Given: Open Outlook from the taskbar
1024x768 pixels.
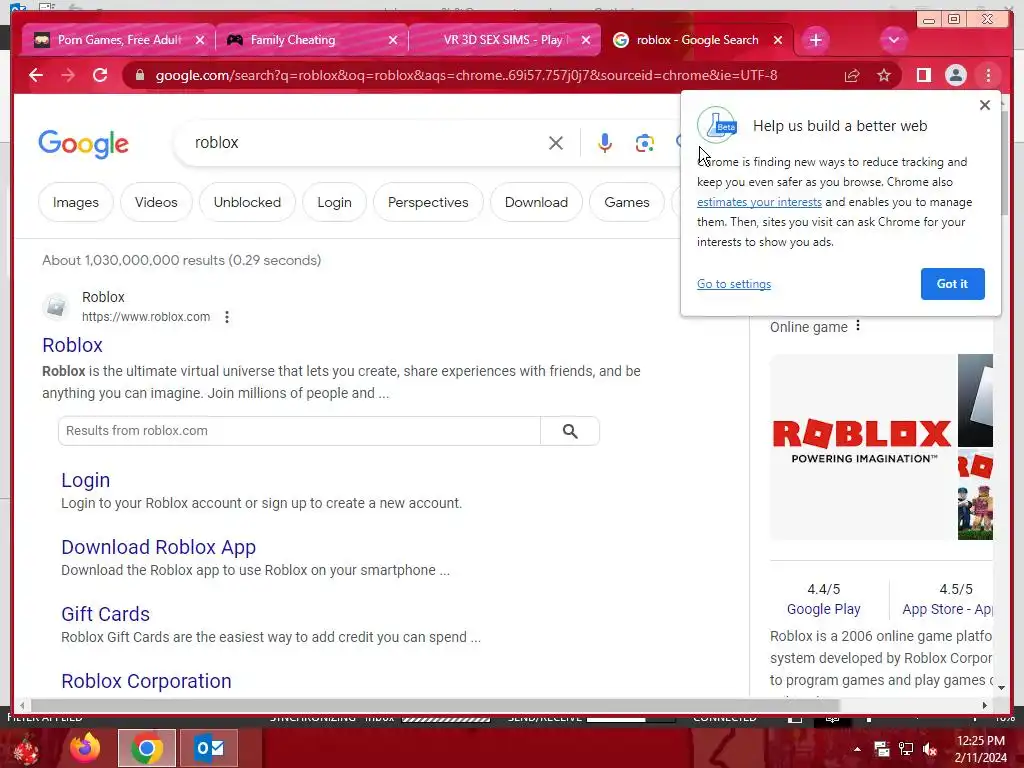Looking at the screenshot, I should [x=210, y=748].
